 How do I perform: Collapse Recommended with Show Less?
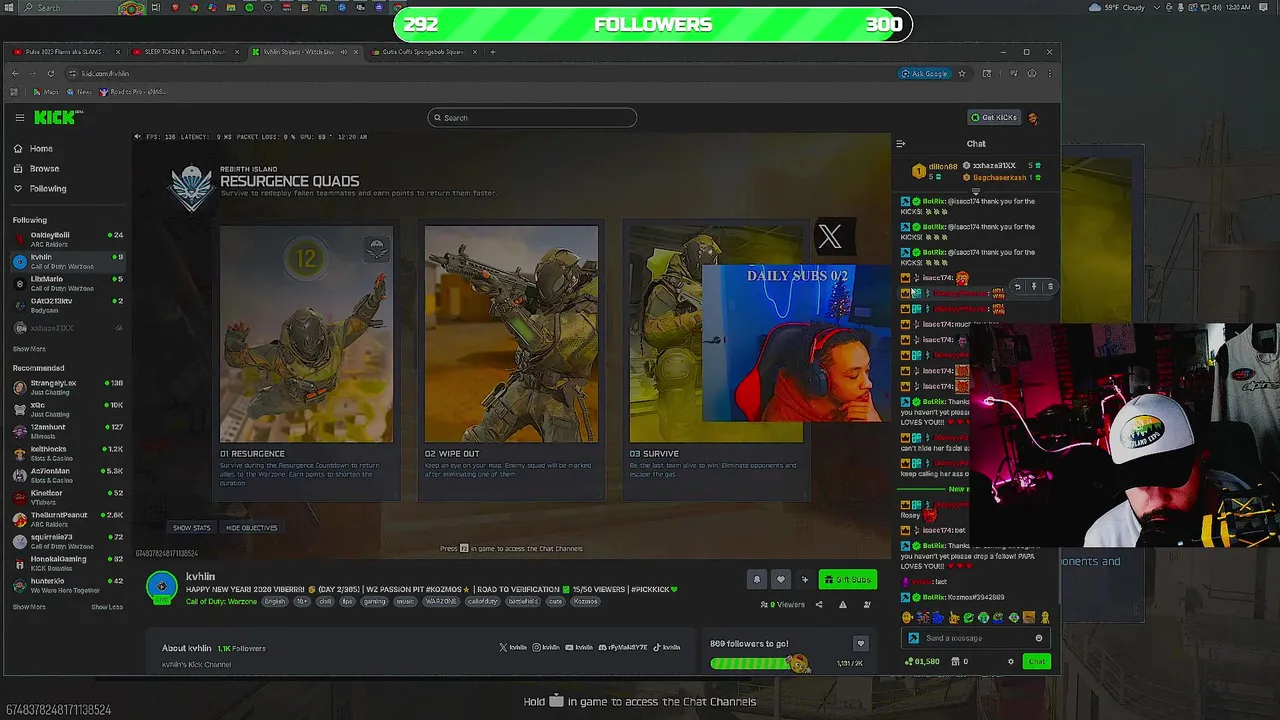[x=107, y=607]
